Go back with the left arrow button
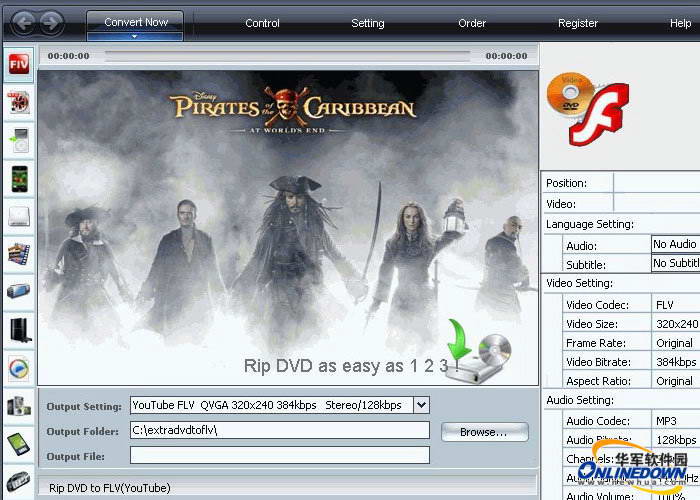700x500 pixels. (x=23, y=22)
